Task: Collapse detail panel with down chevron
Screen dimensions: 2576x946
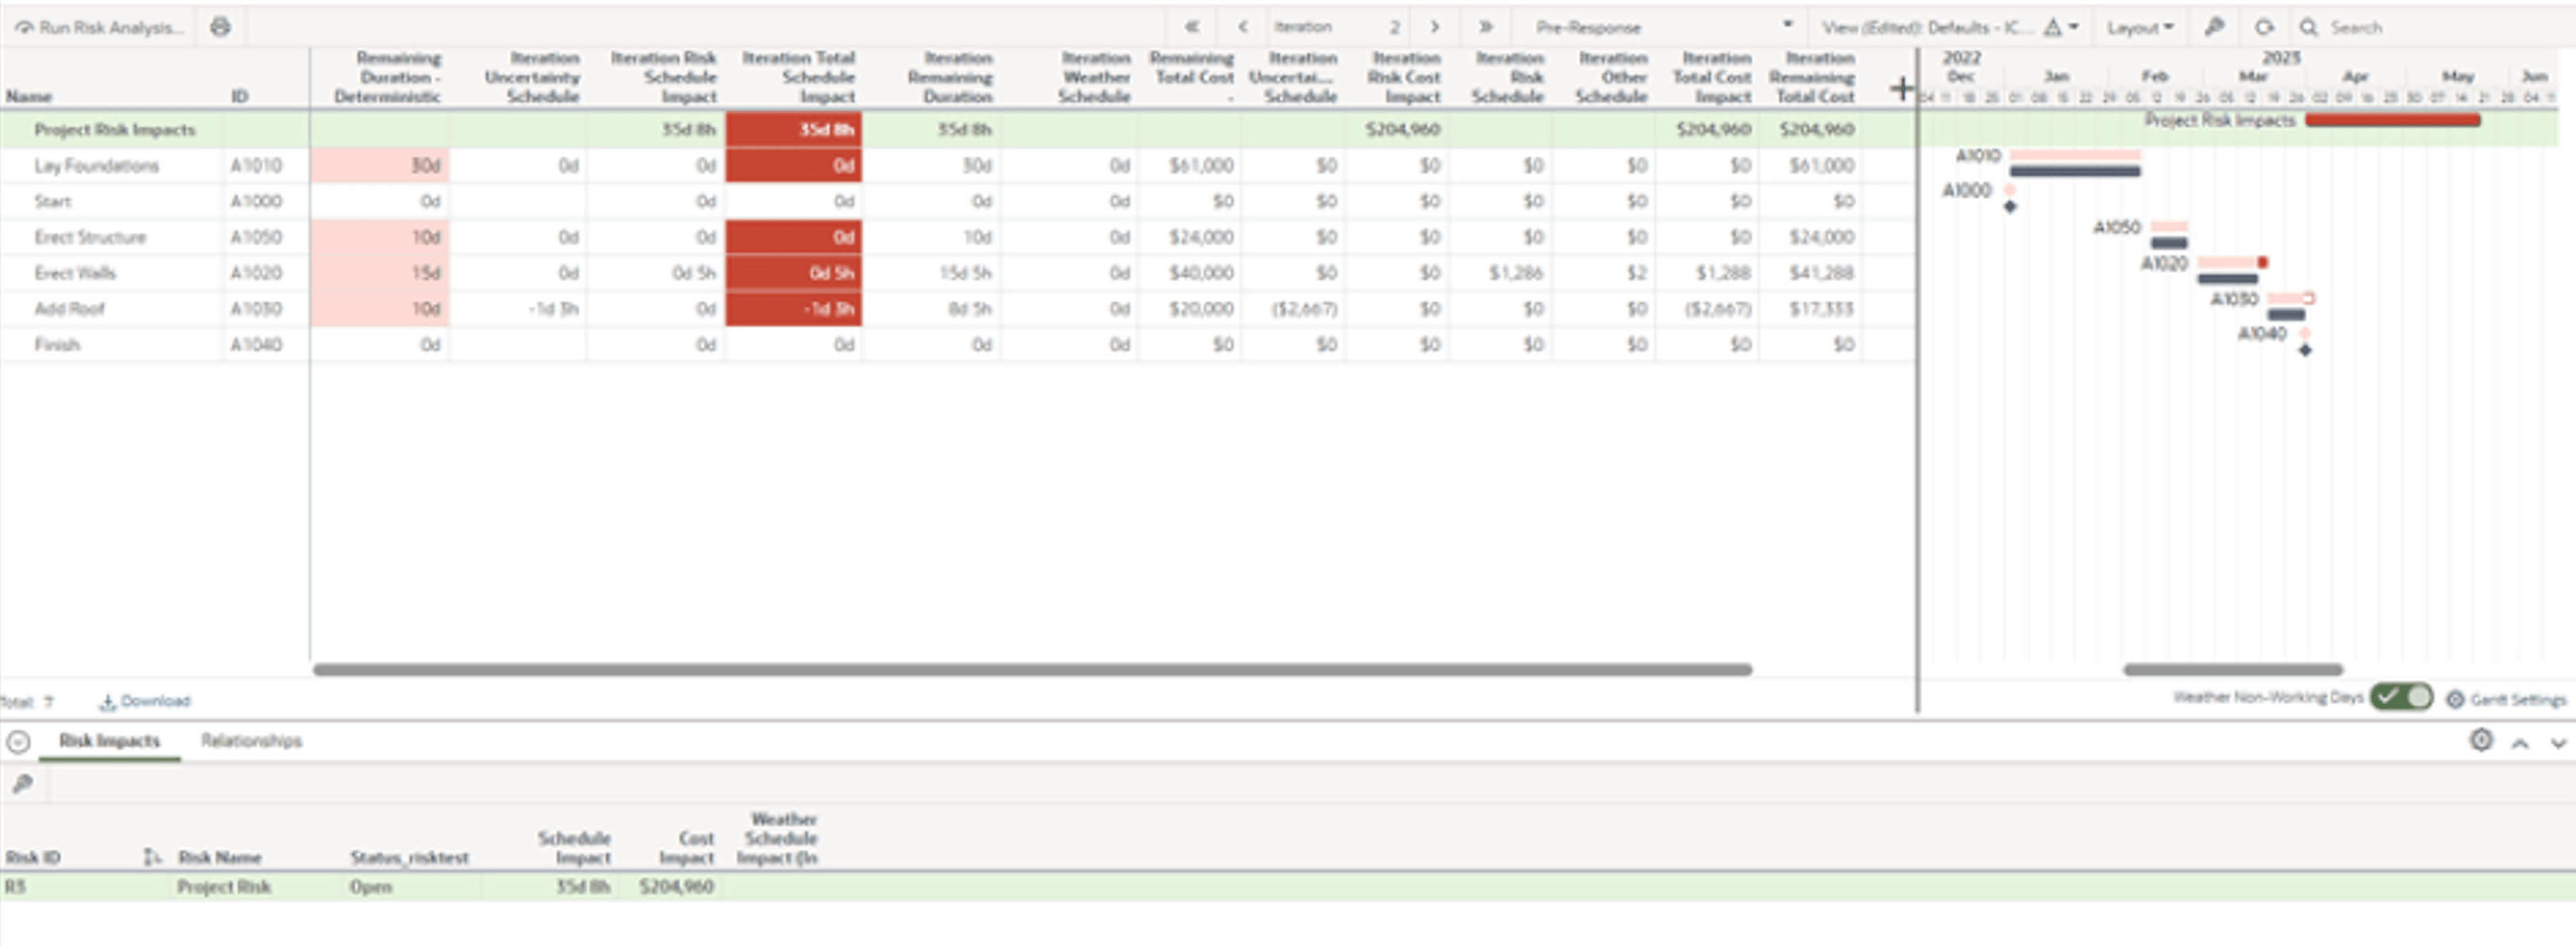Action: click(x=2558, y=743)
